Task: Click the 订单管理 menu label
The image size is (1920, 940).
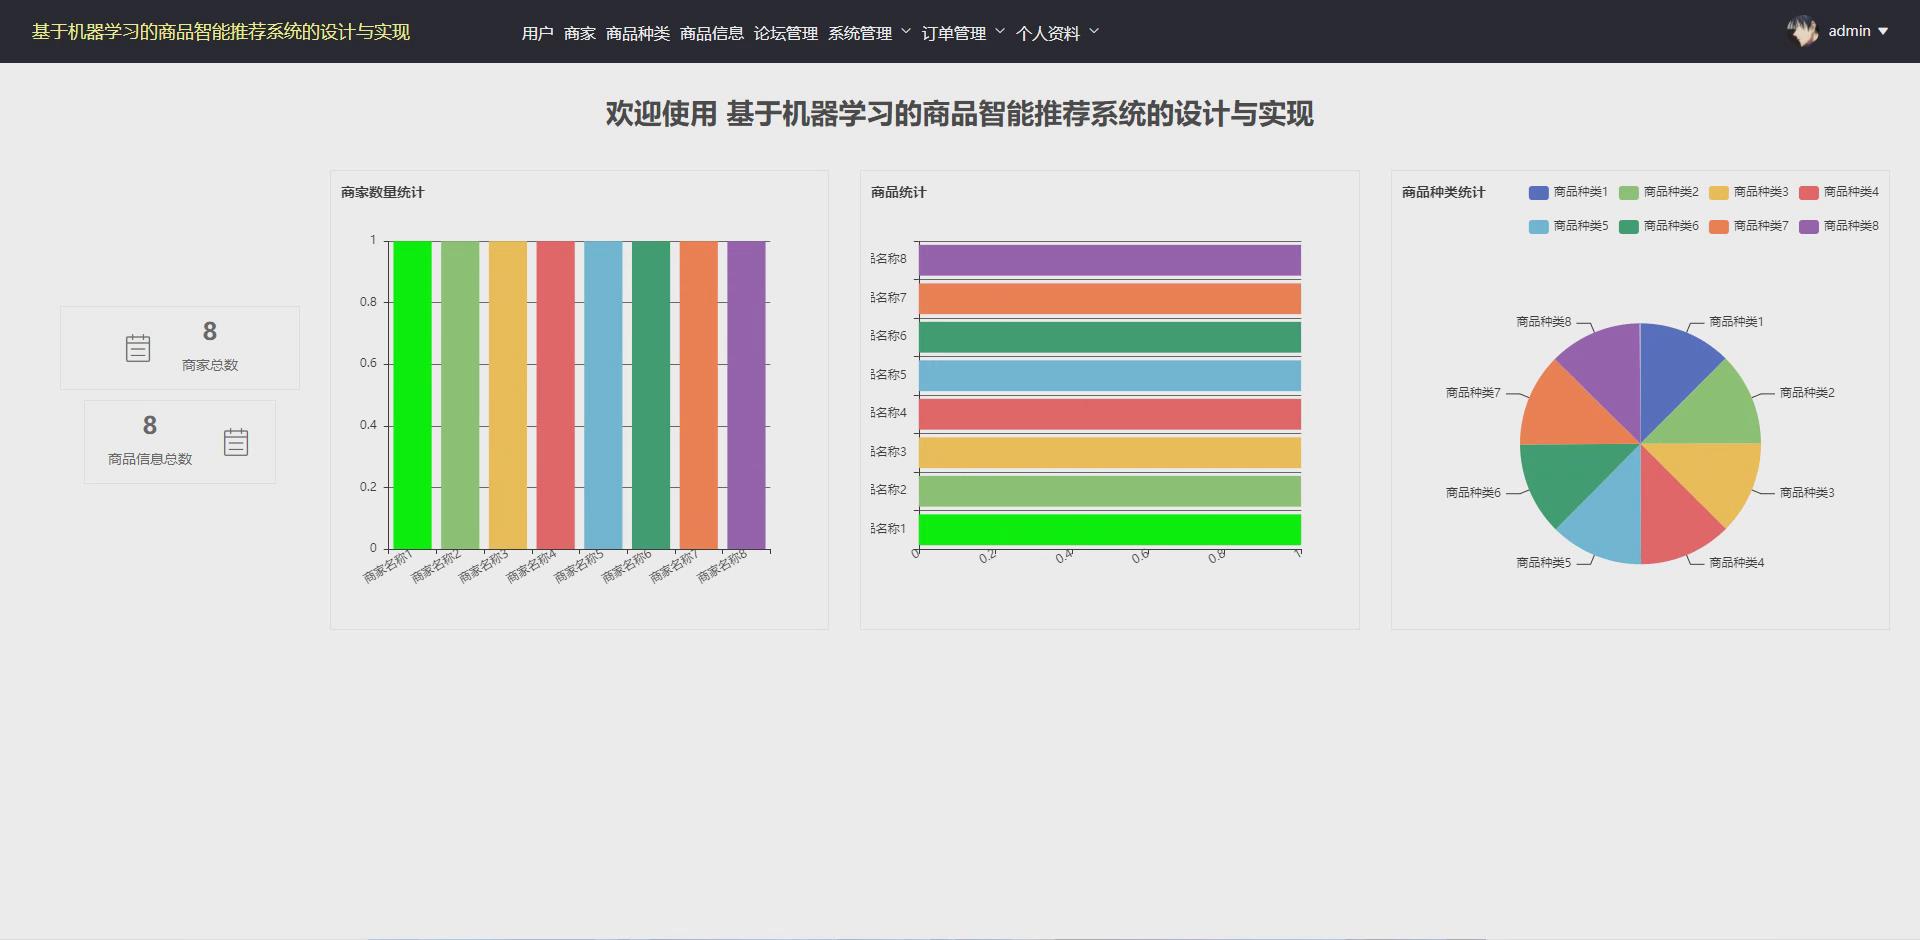Action: (954, 33)
